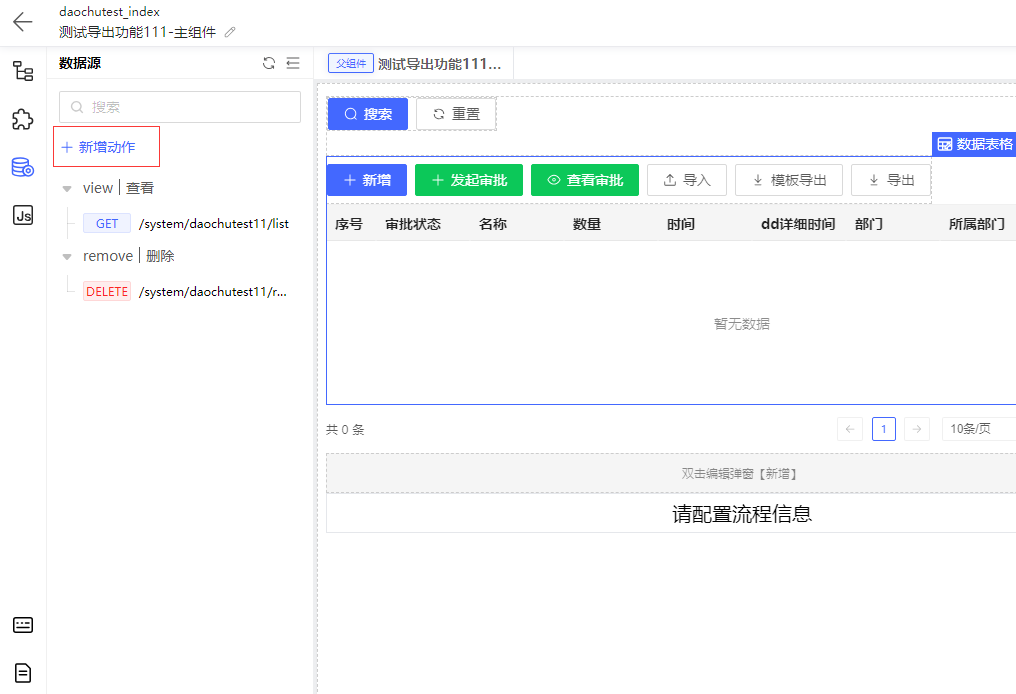Open the puzzle-piece plugin sidebar icon
This screenshot has height=694, width=1016.
[x=23, y=119]
